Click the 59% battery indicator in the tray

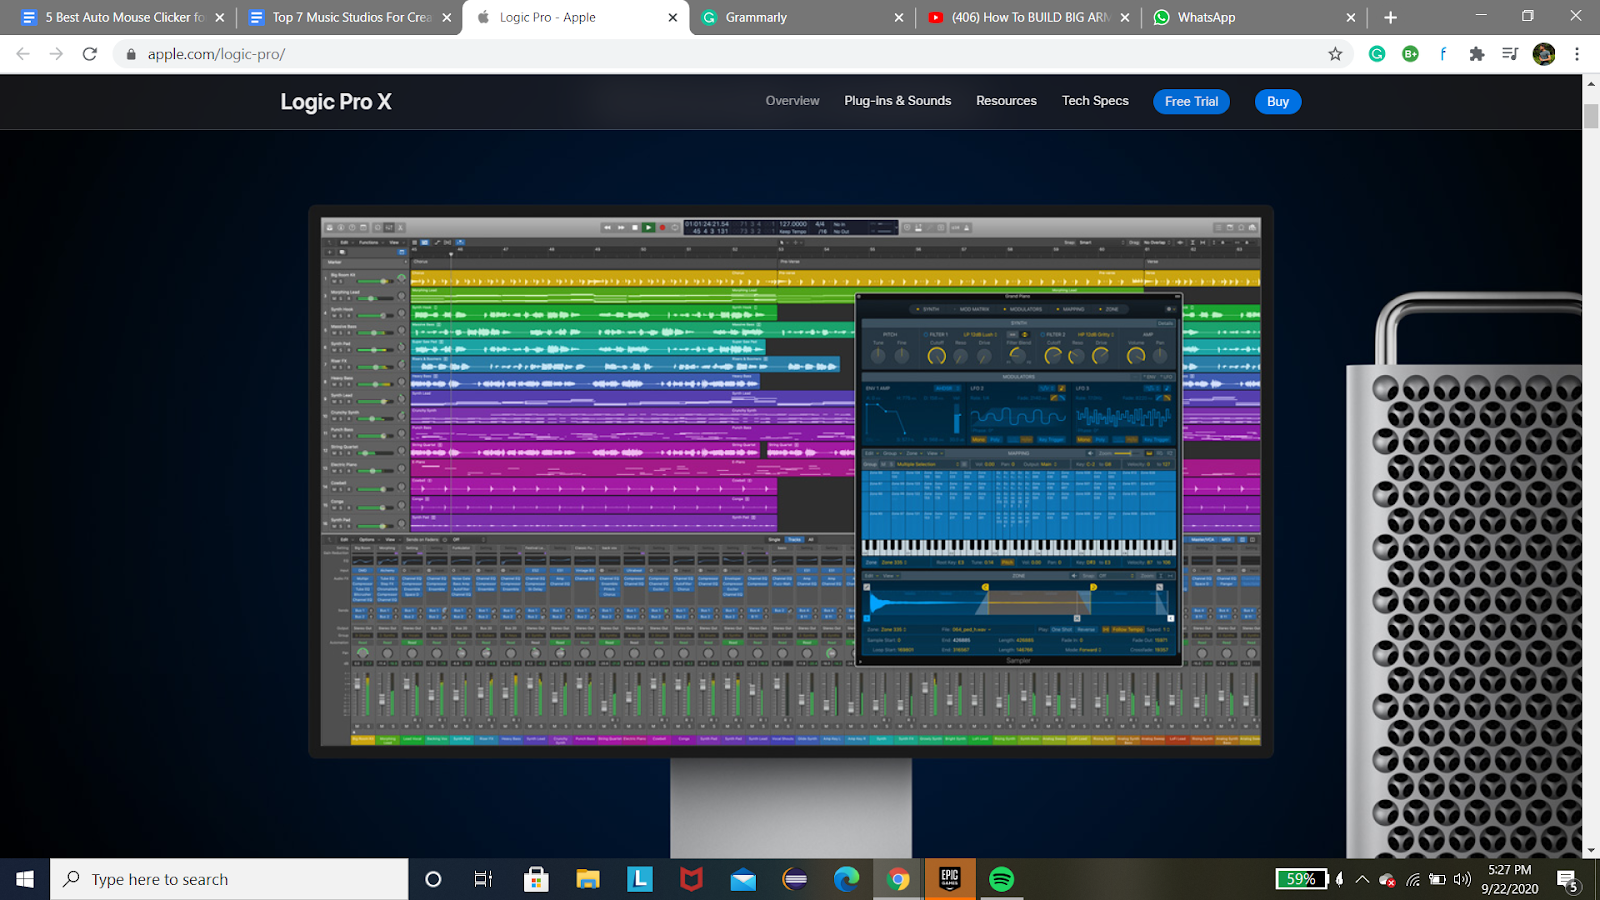[x=1301, y=879]
